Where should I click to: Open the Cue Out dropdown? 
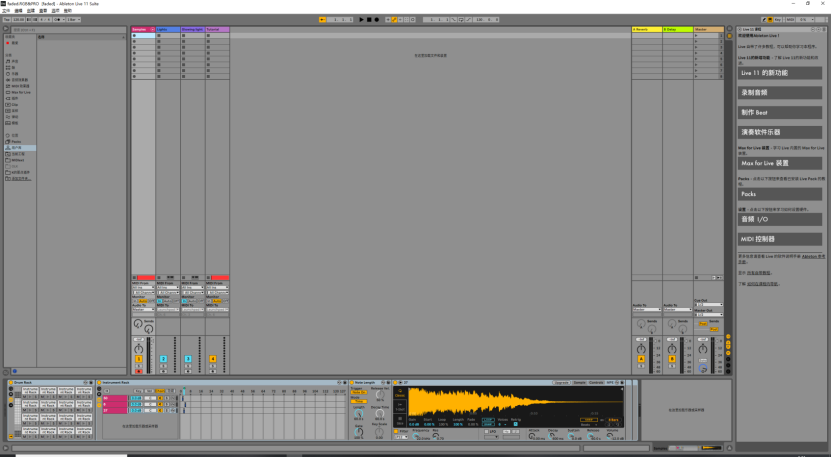point(709,304)
